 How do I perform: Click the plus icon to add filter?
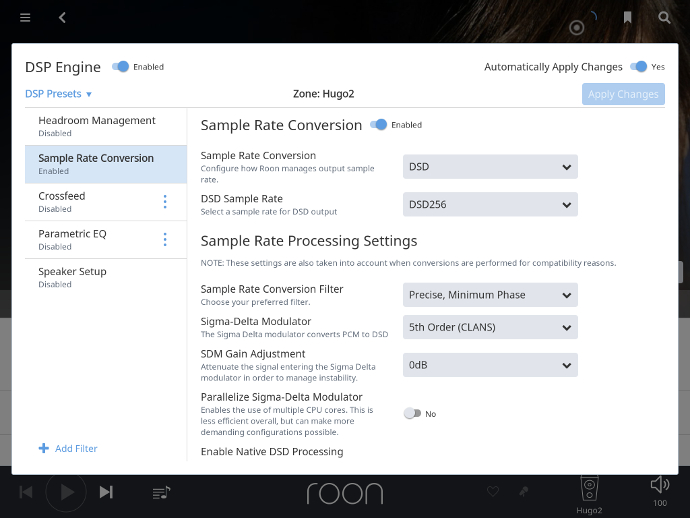pos(44,448)
